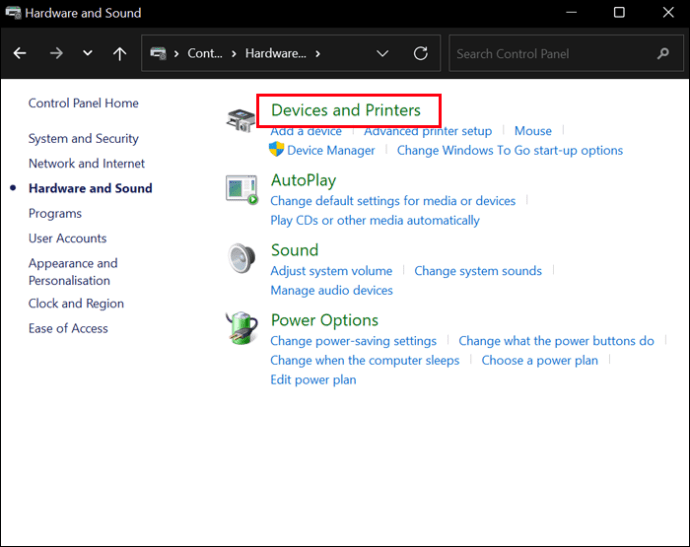Open System and Security category

point(84,139)
